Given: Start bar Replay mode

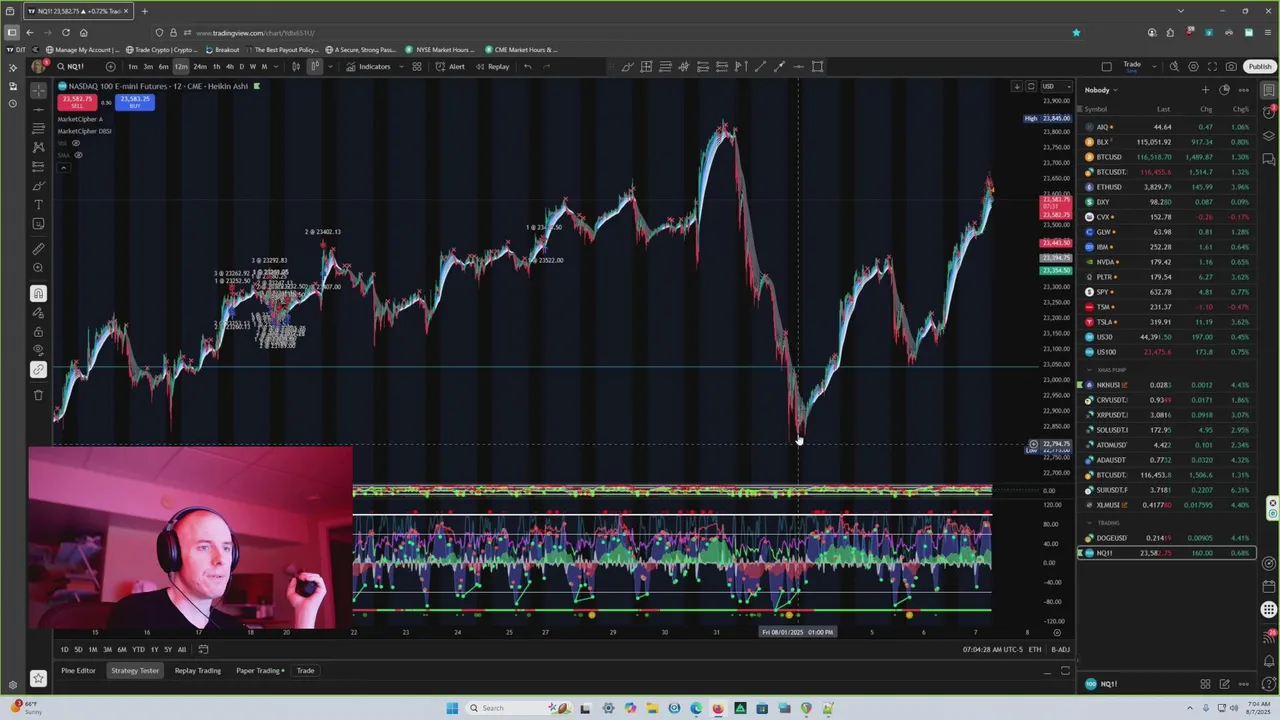Looking at the screenshot, I should click(x=492, y=67).
